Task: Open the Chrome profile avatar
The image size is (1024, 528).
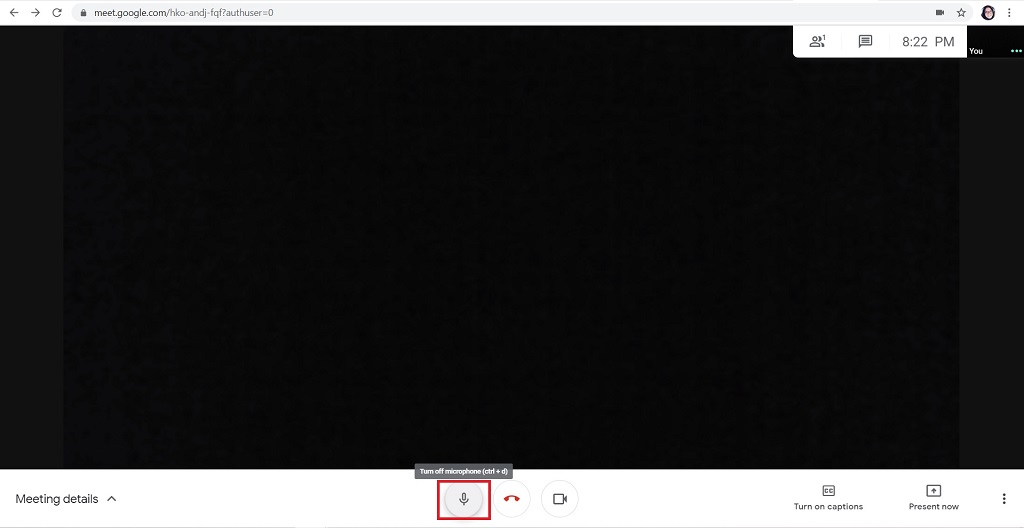Action: tap(988, 13)
